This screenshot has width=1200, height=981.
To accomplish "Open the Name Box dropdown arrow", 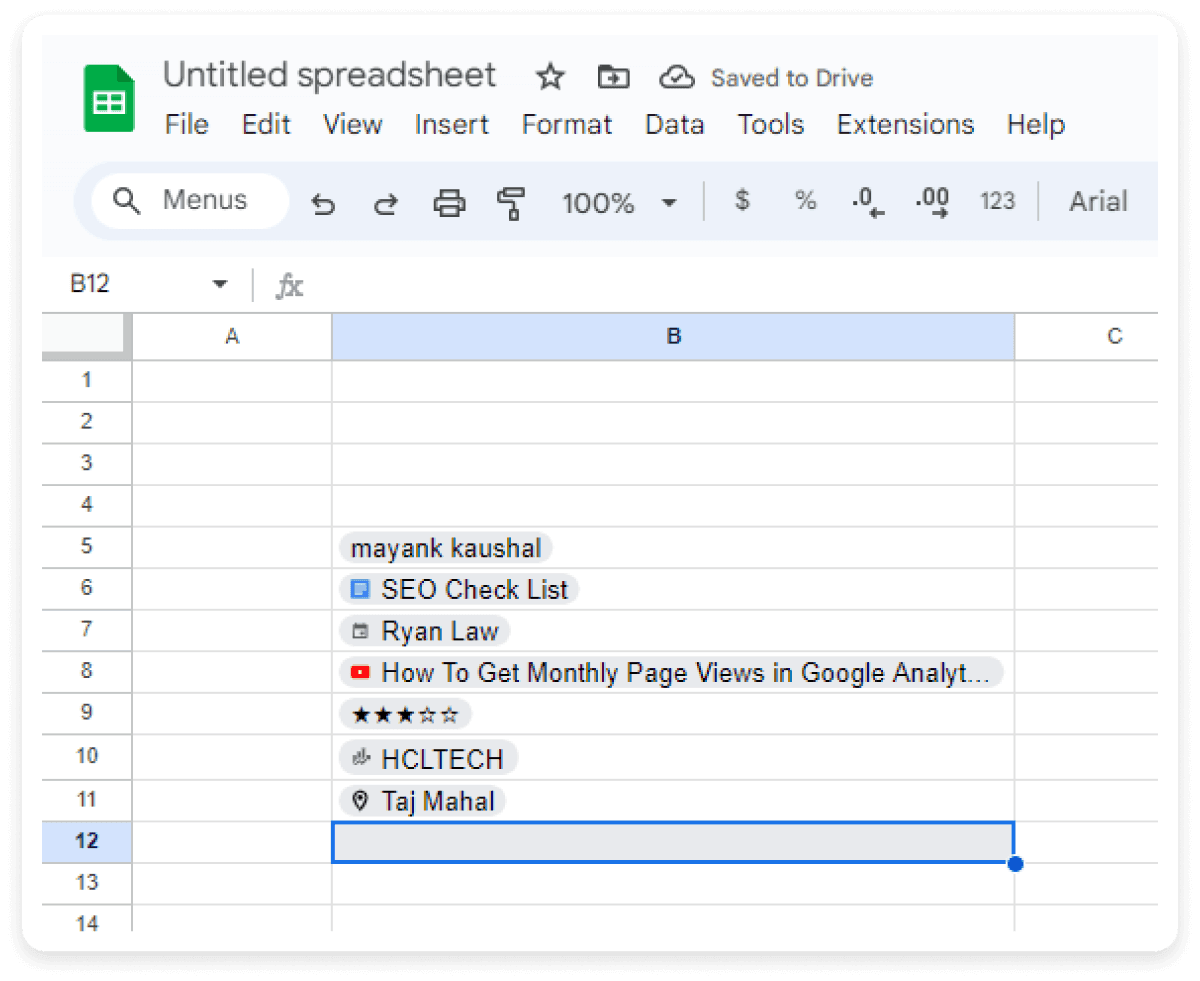I will (219, 284).
